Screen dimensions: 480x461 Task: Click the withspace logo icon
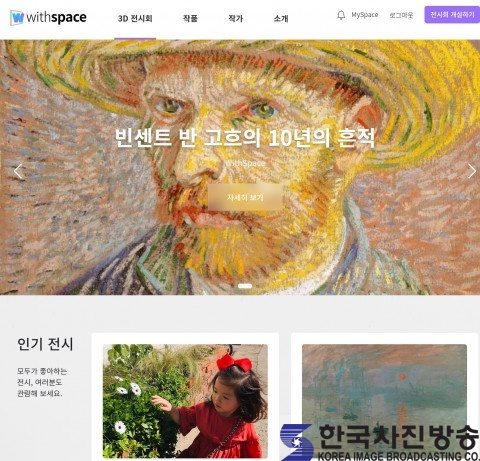tap(17, 17)
